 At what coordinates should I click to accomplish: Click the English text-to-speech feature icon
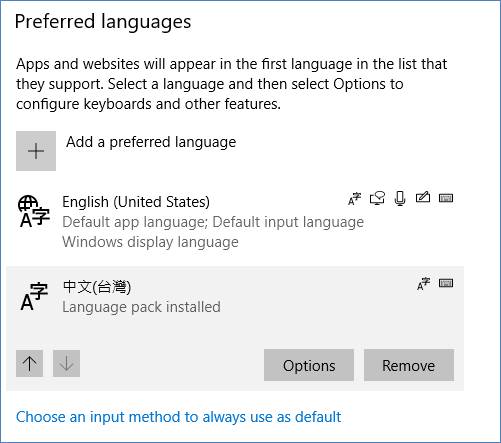click(377, 198)
